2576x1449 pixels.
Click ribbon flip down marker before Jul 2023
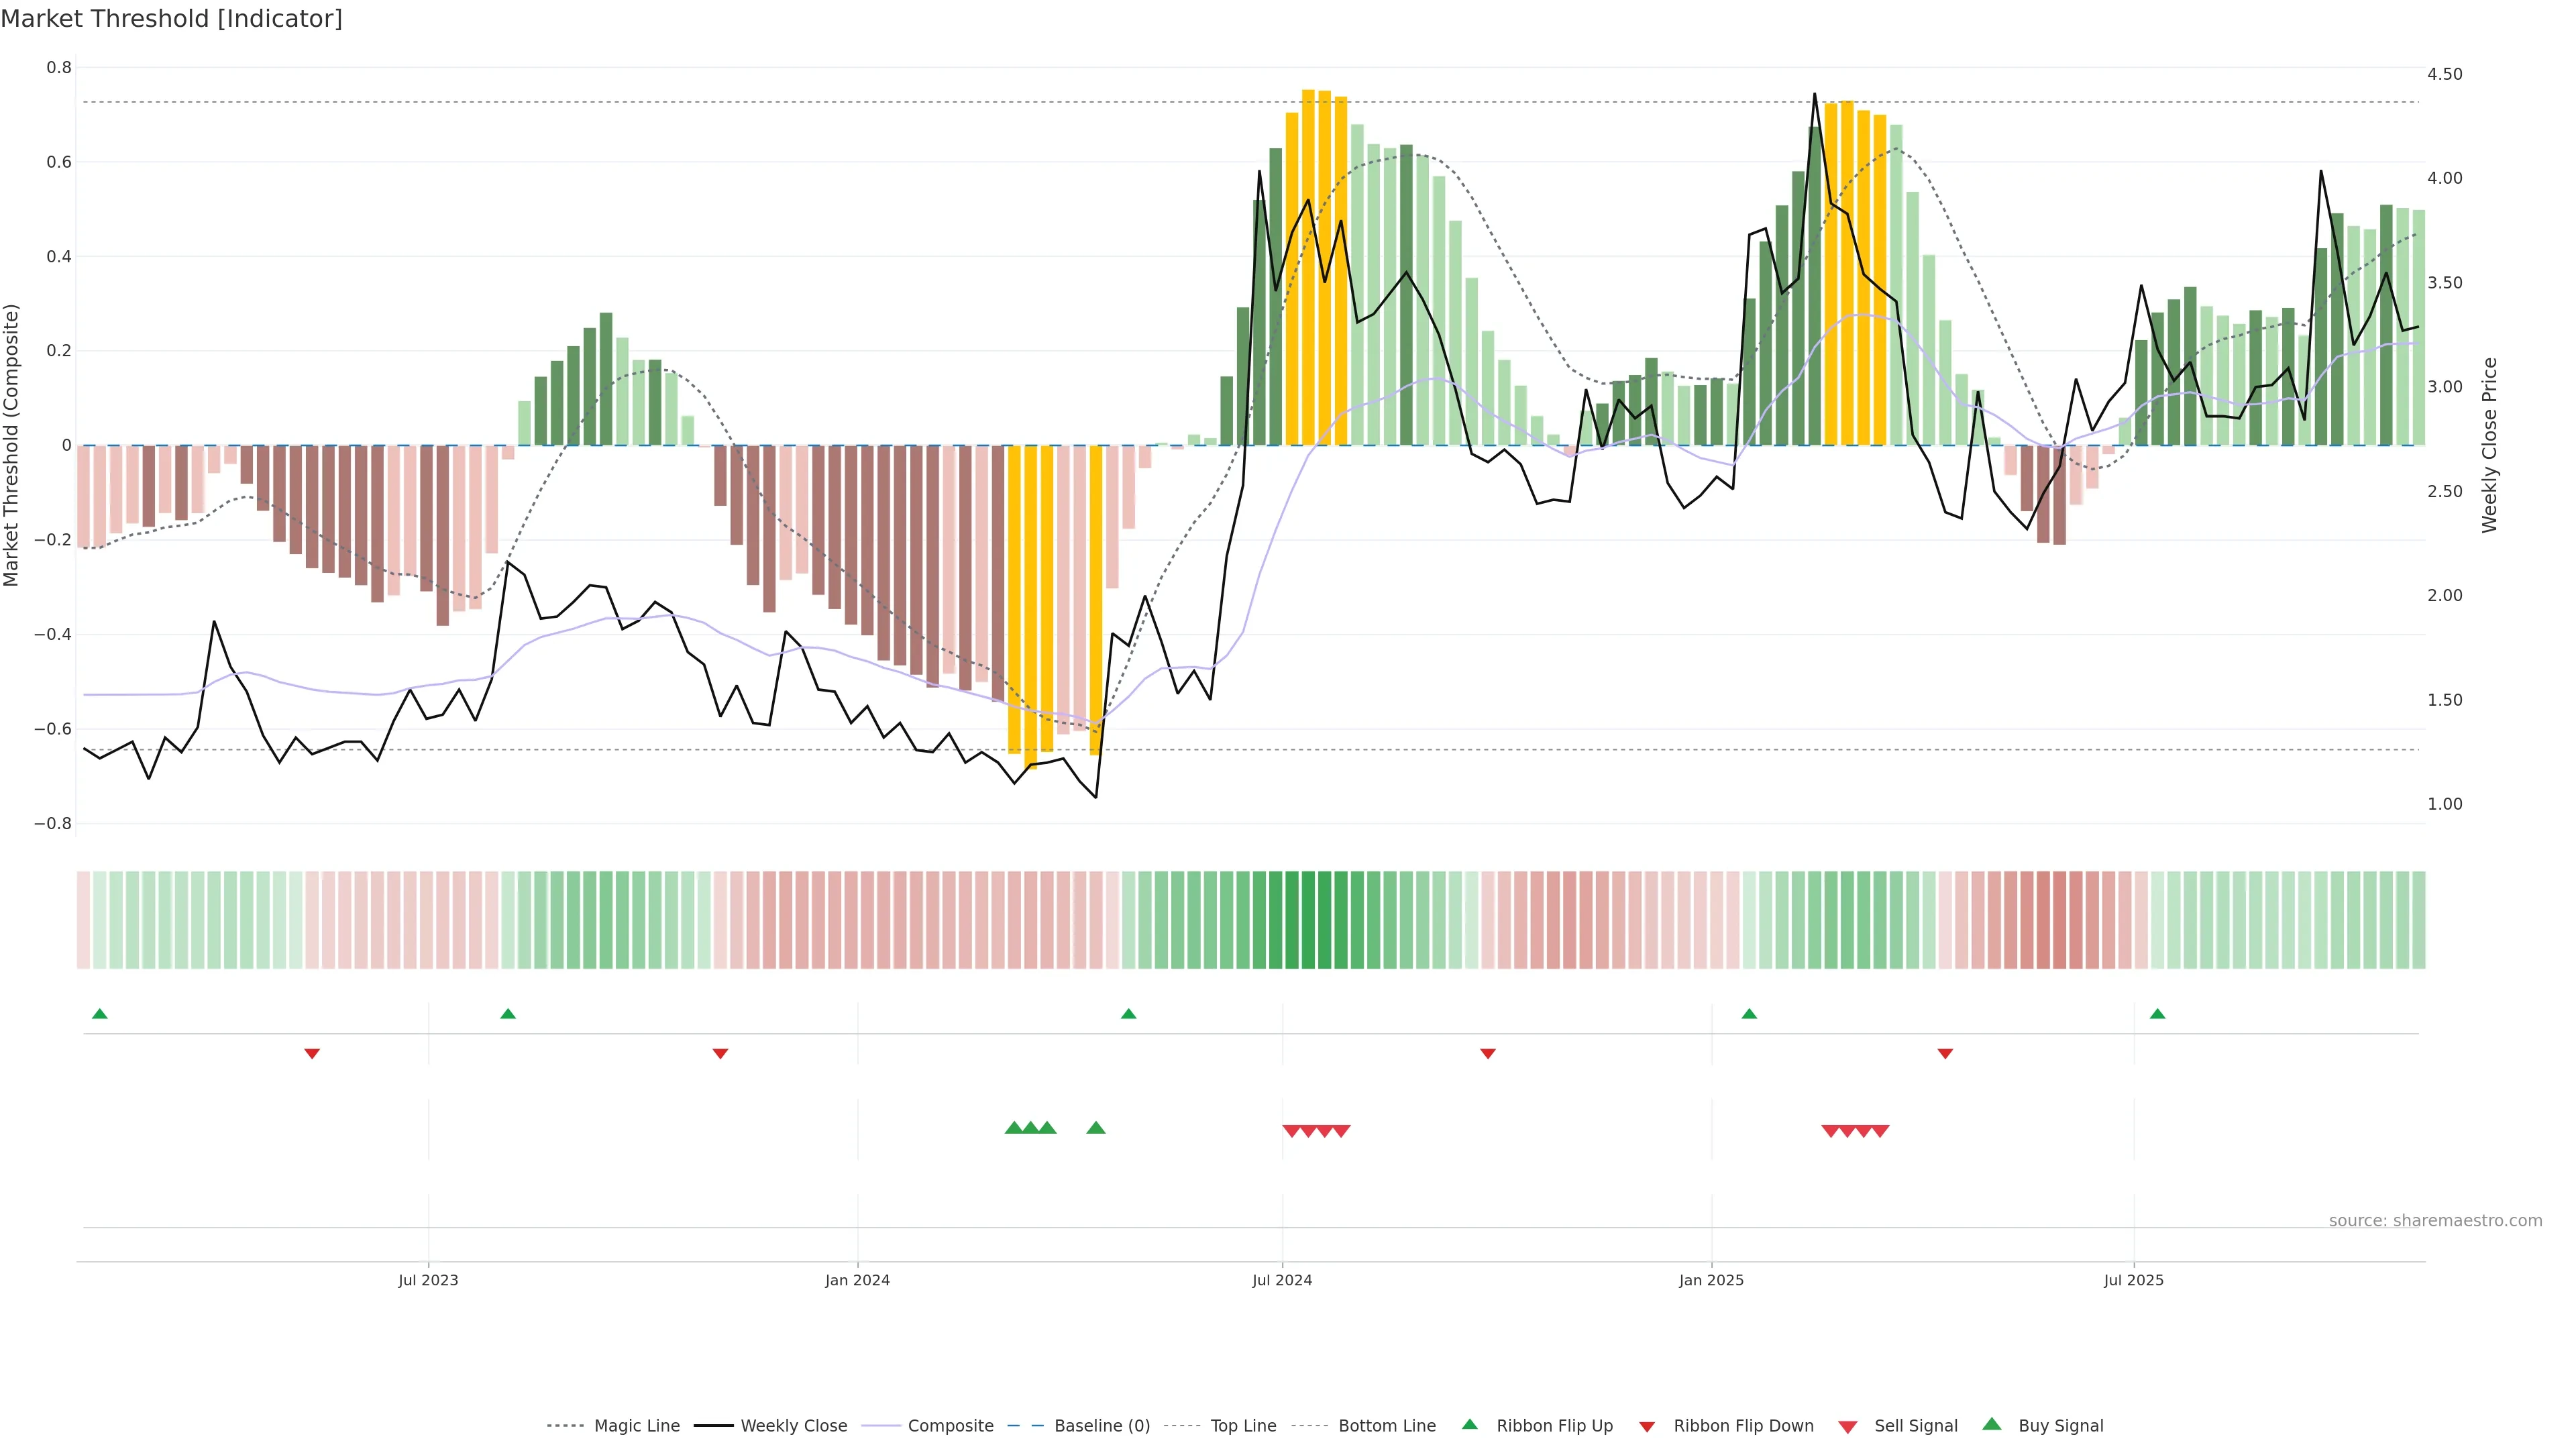(x=312, y=1053)
